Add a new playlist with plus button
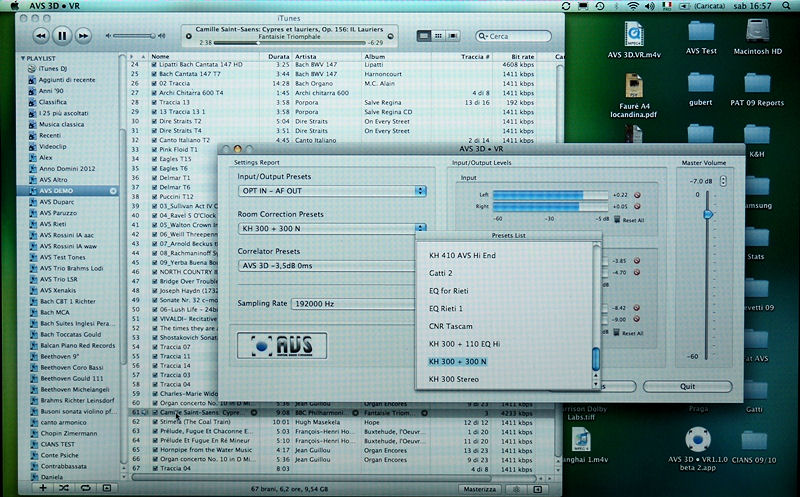Image resolution: width=800 pixels, height=497 pixels. (x=43, y=488)
